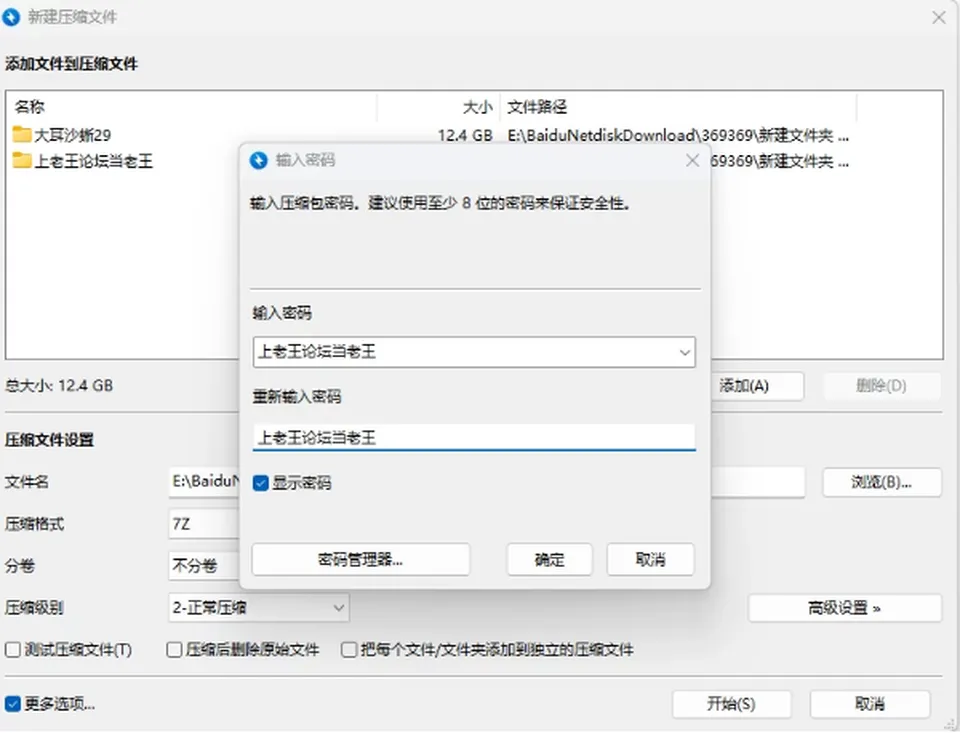Screen dimensions: 960x733
Task: Click the 添加(A) button
Action: coord(757,386)
